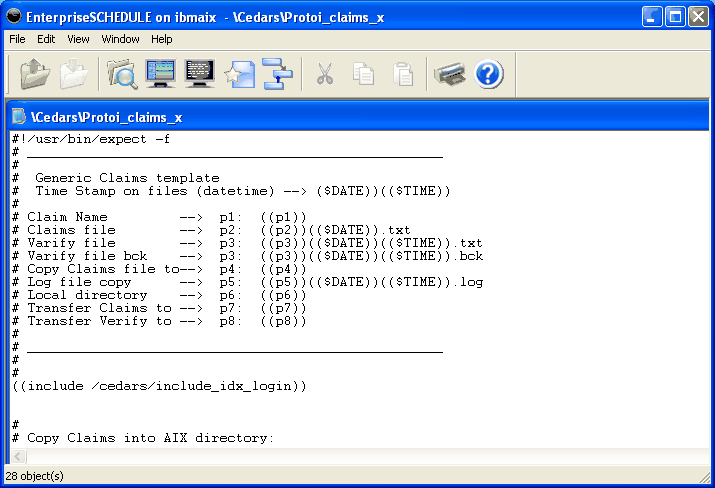
Task: Minimize the EnterpriseSCHEDULE window
Action: point(652,17)
